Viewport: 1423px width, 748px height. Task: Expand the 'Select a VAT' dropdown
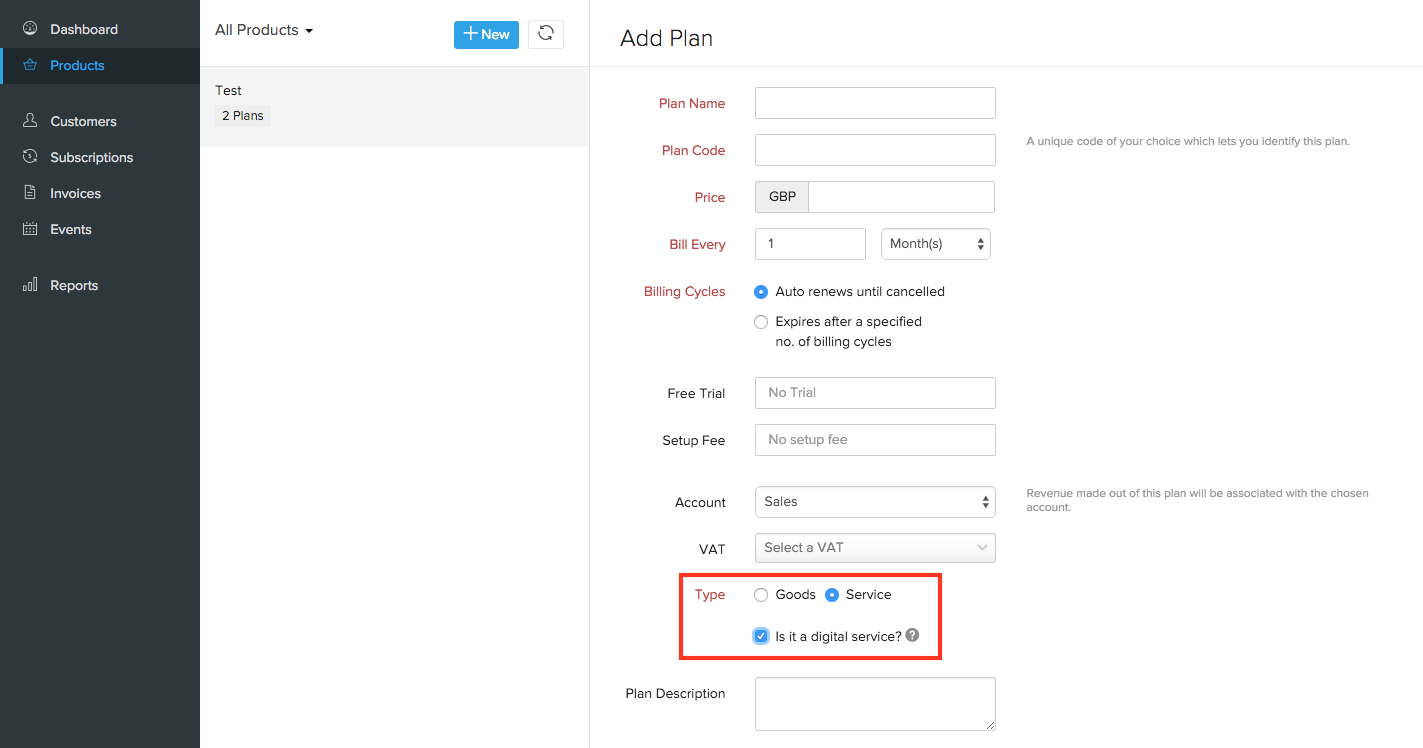[x=875, y=548]
